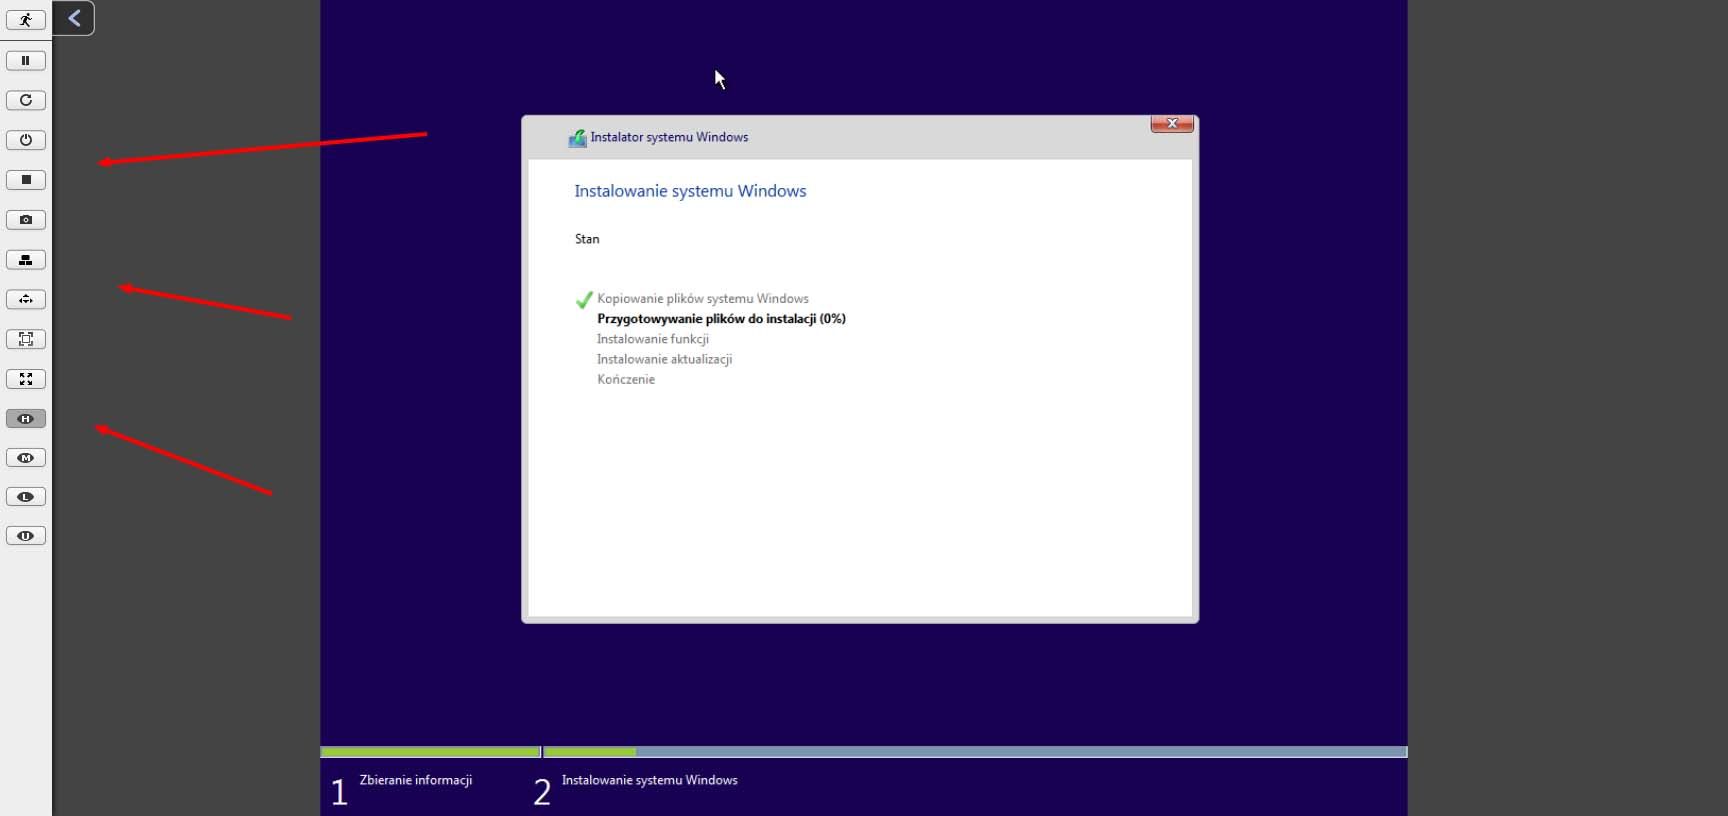This screenshot has width=1728, height=816.
Task: Close the Instalator systemu Windows dialog
Action: pos(1172,124)
